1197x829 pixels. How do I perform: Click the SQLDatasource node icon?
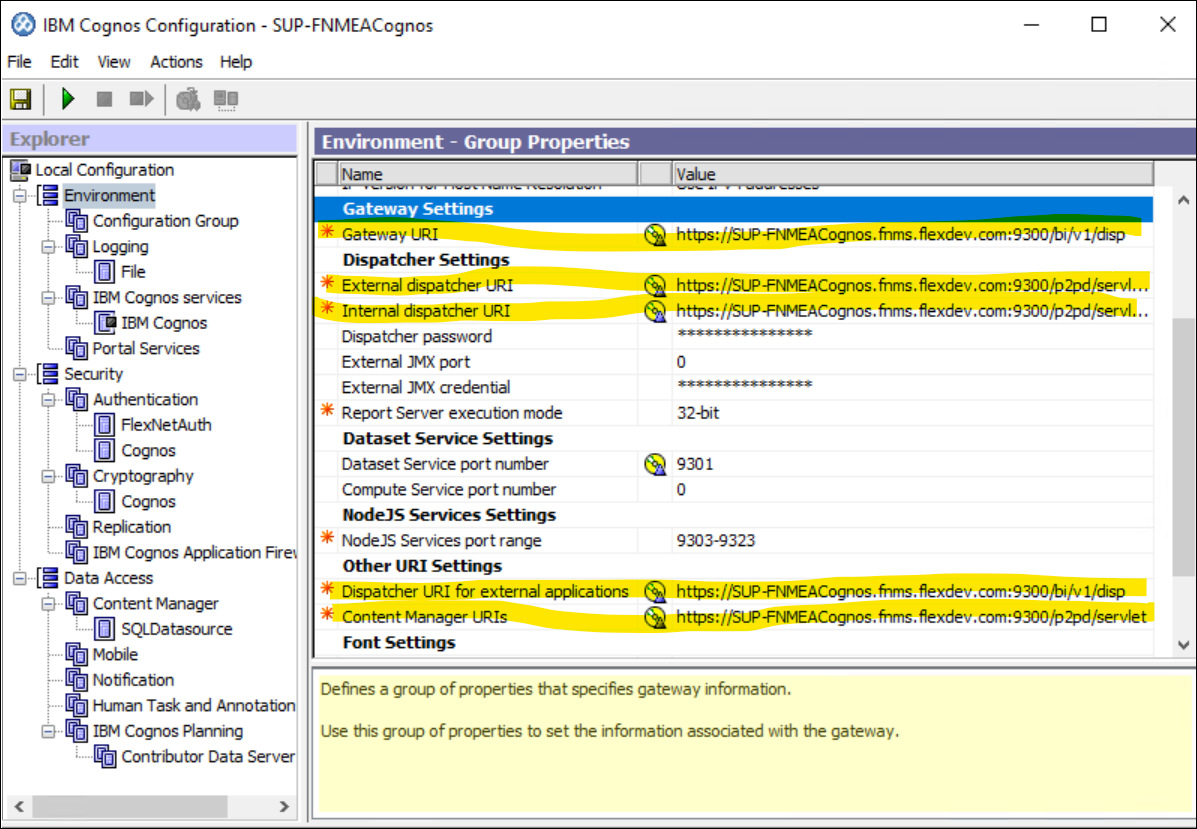(x=105, y=629)
